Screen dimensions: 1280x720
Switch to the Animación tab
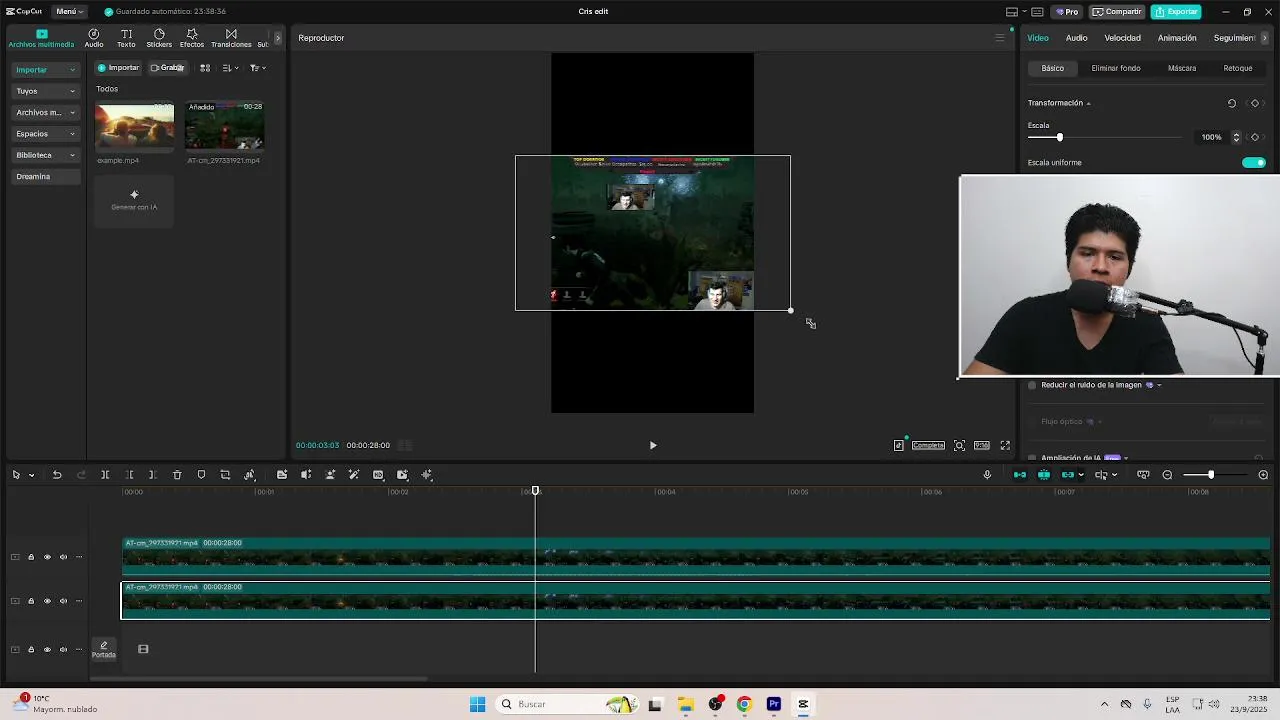coord(1177,38)
